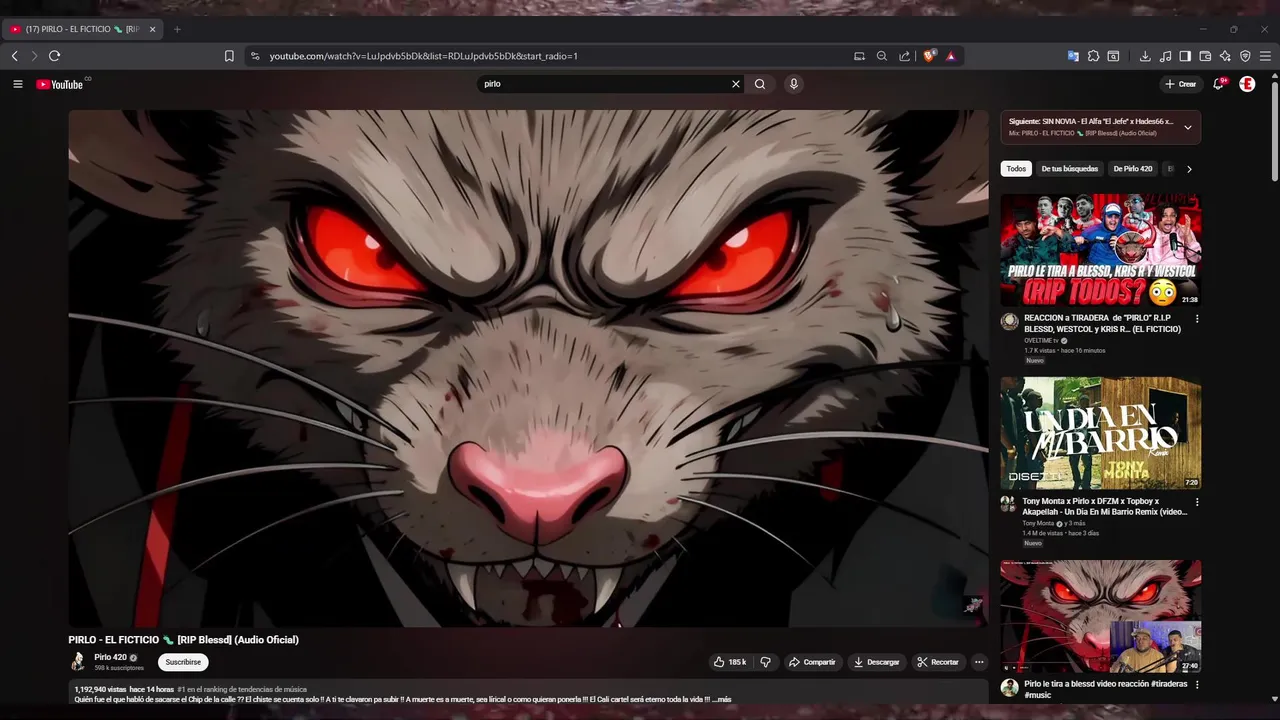Click the video player
This screenshot has height=720, width=1280.
(528, 368)
